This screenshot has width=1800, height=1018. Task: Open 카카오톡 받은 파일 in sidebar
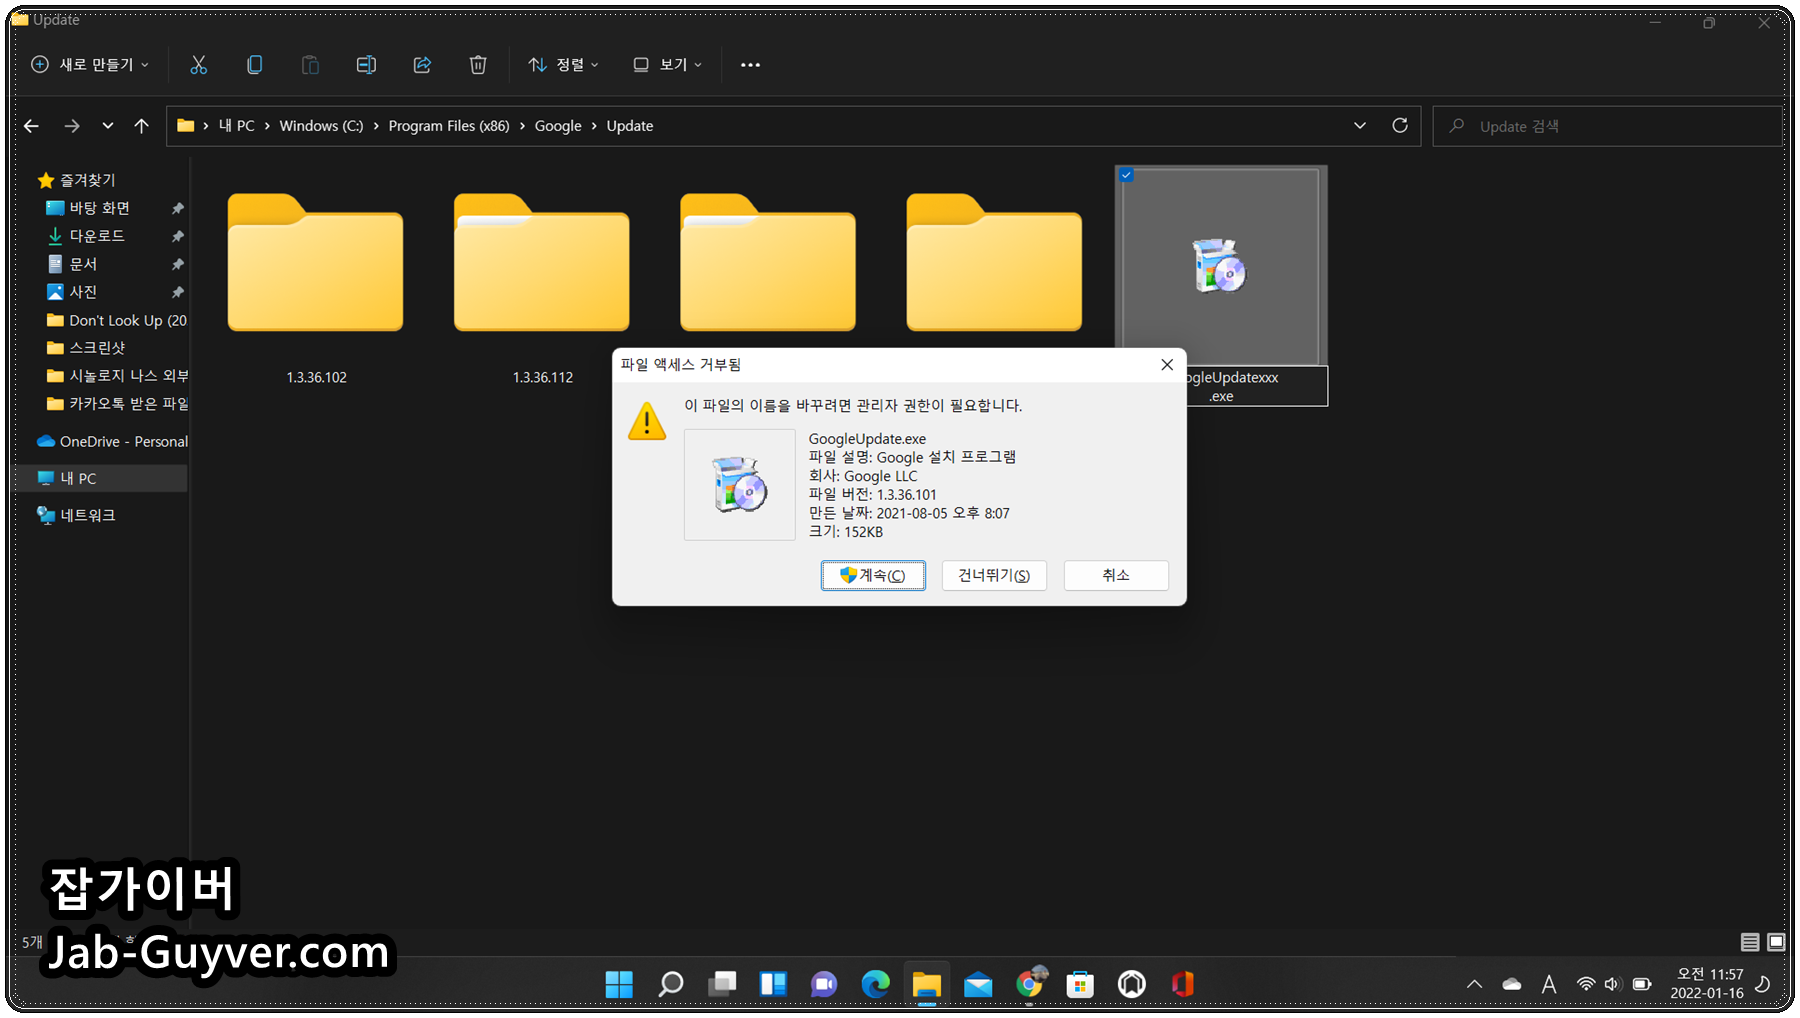click(x=117, y=404)
